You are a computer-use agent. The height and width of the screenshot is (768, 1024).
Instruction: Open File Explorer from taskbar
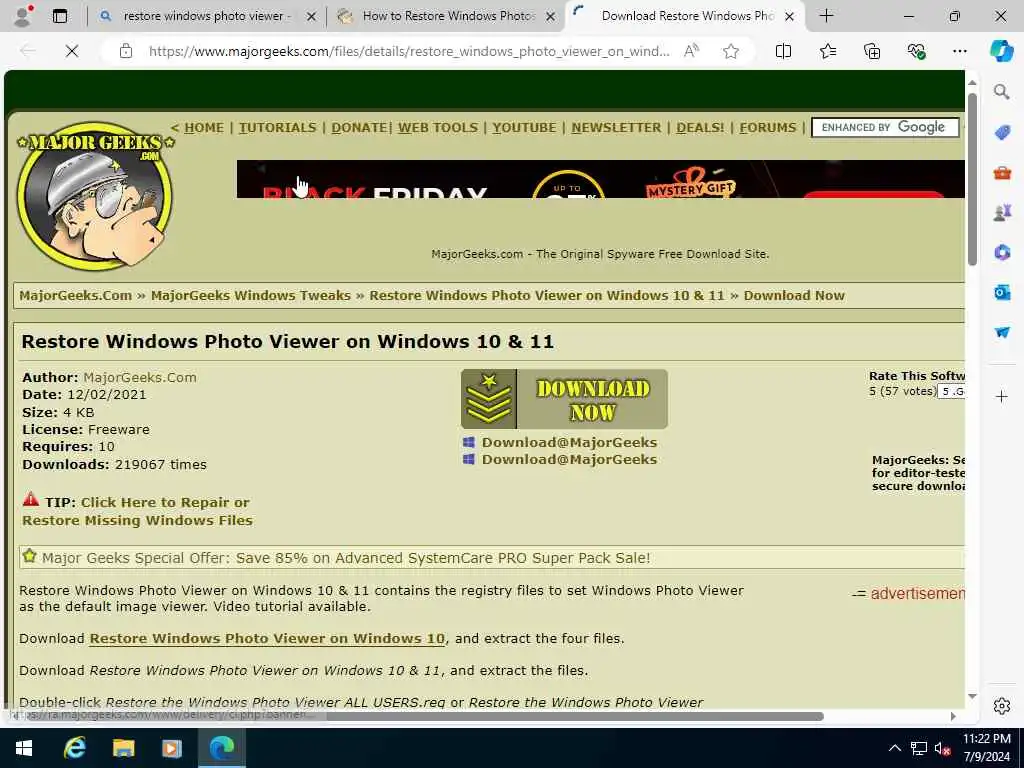click(x=123, y=748)
